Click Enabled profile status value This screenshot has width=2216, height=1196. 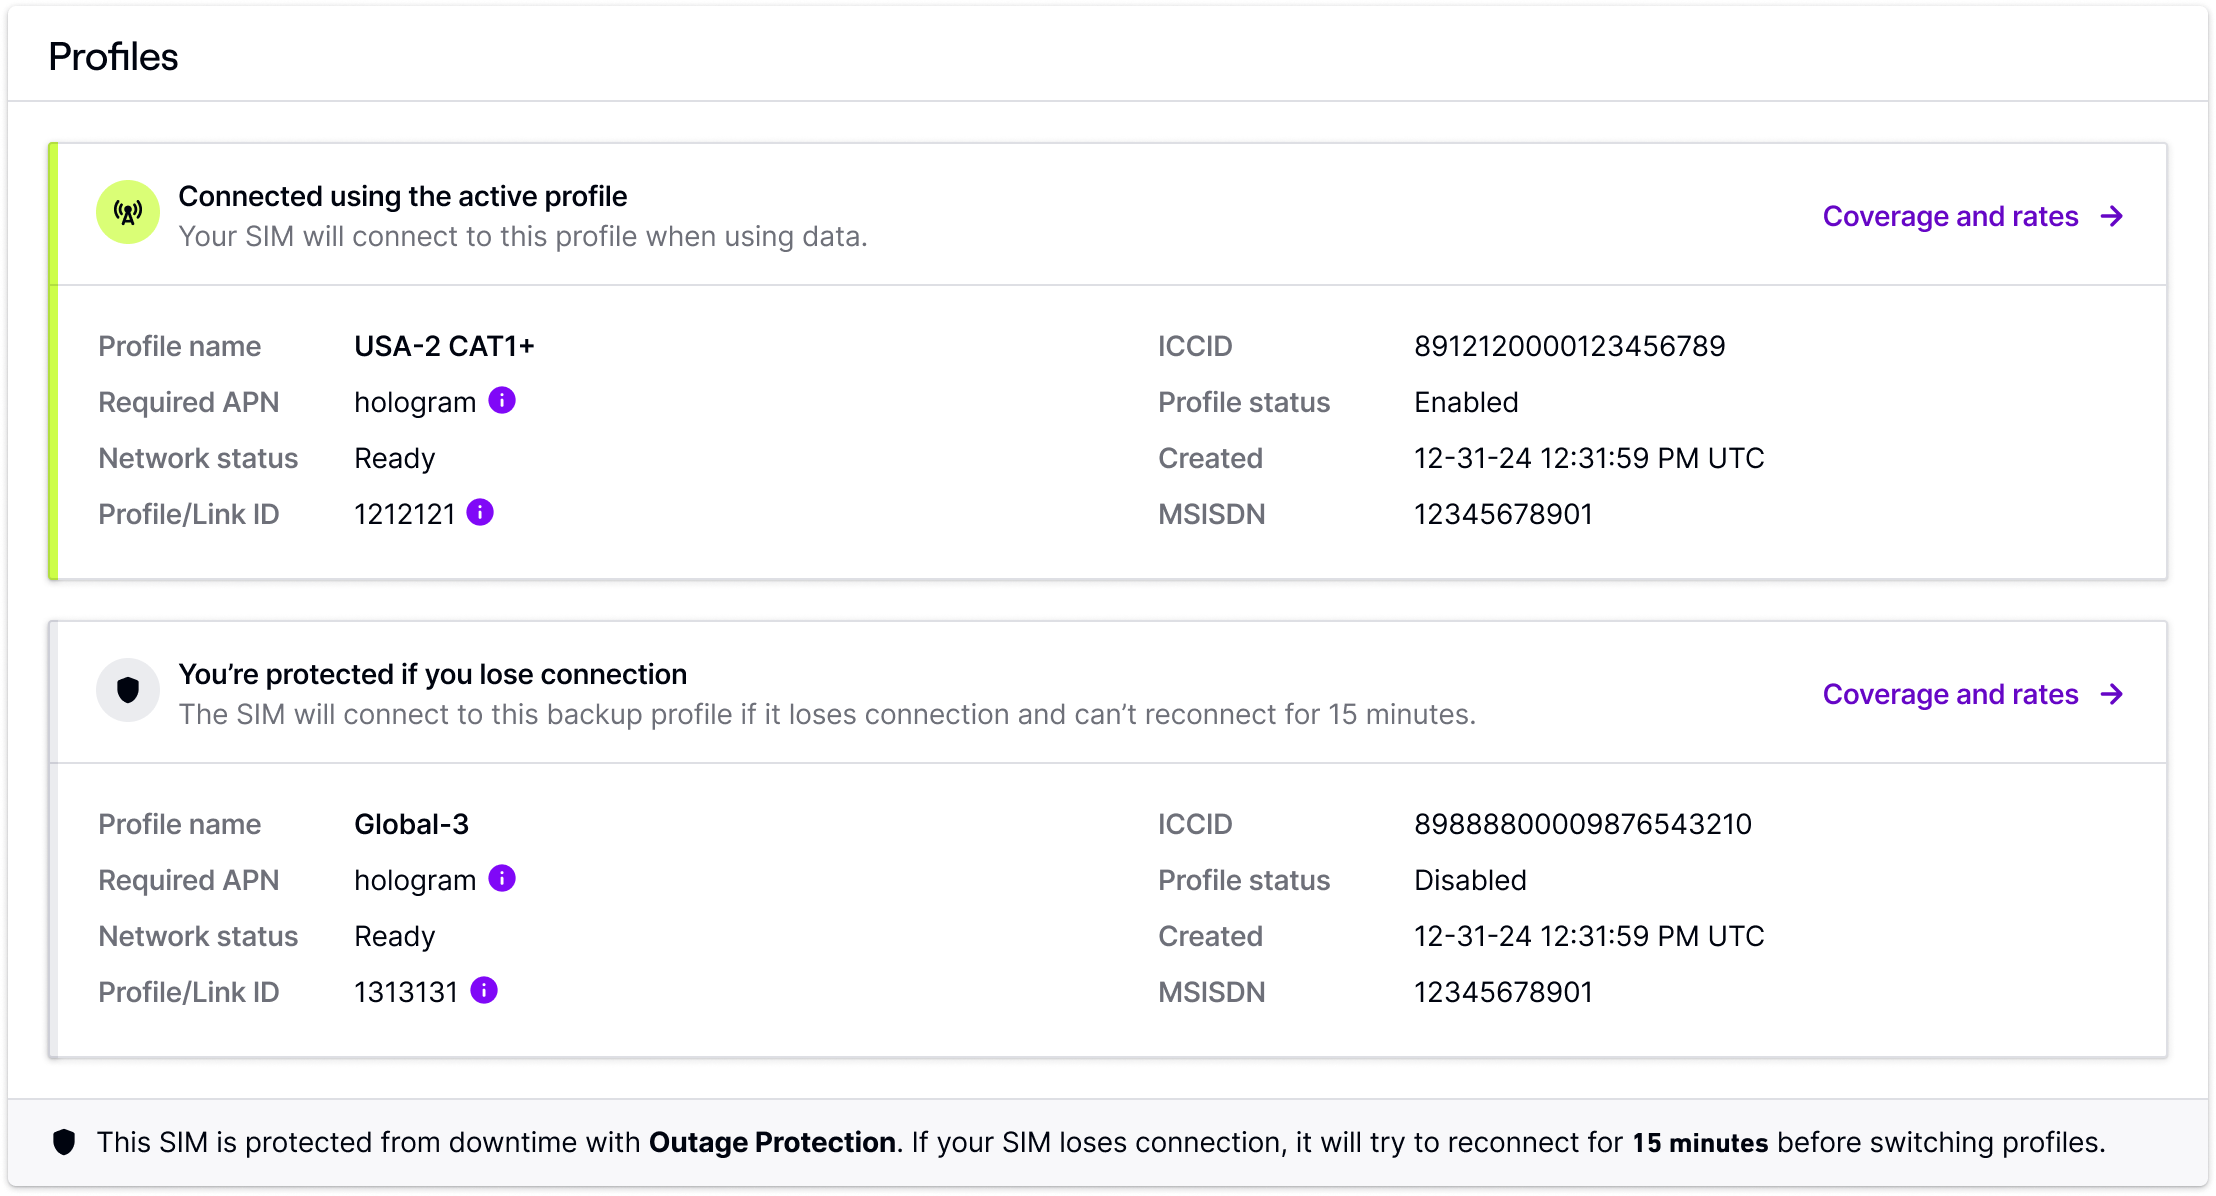coord(1466,402)
